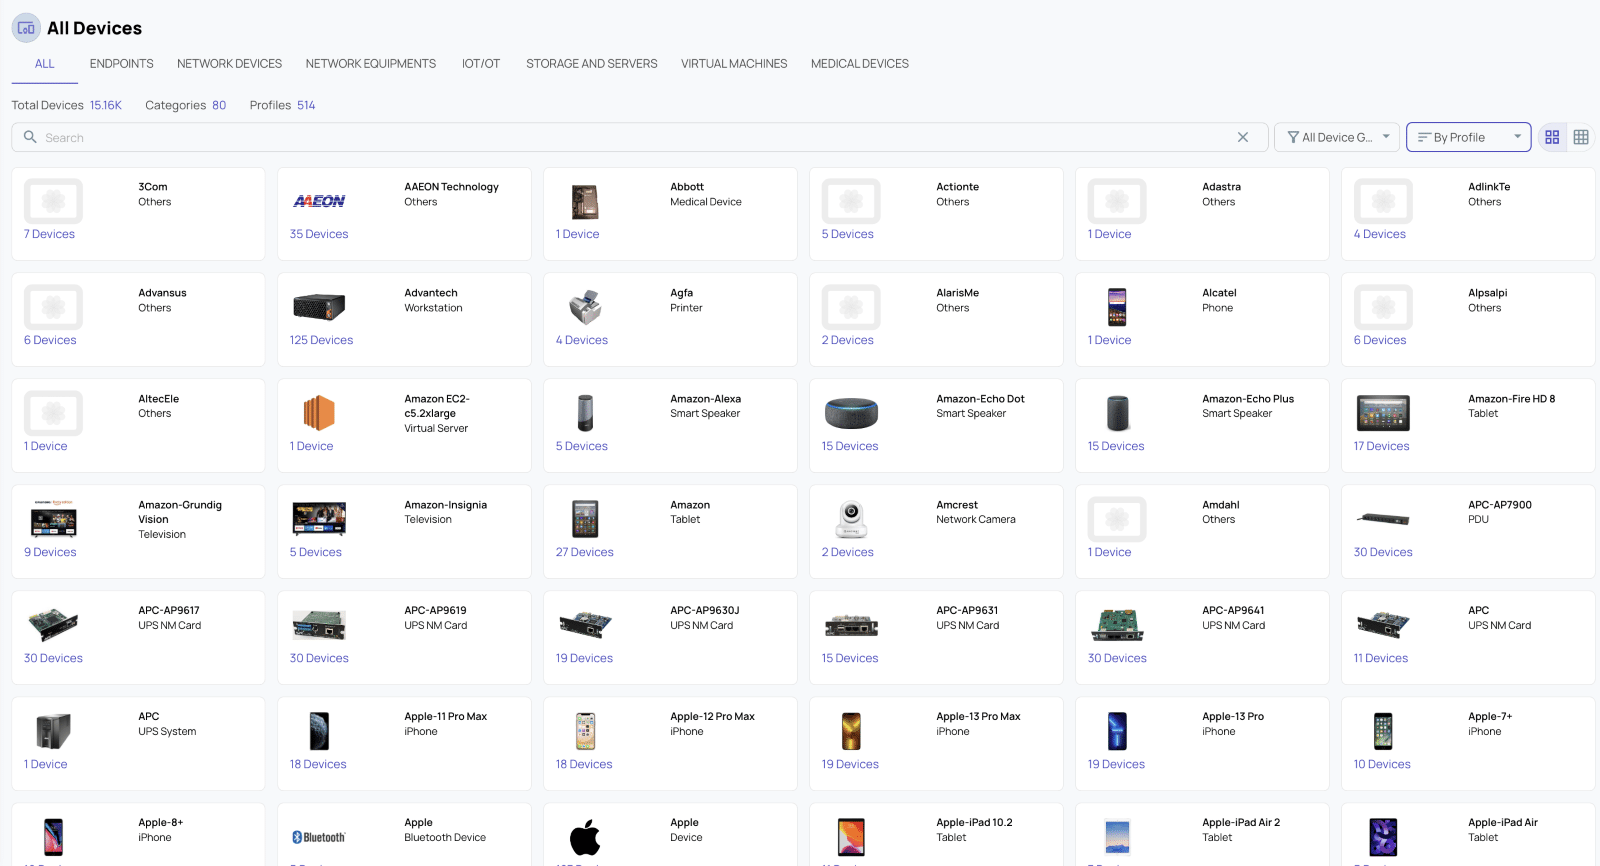Open the STORAGE AND SERVERS tab
Viewport: 1600px width, 866px height.
click(x=592, y=64)
